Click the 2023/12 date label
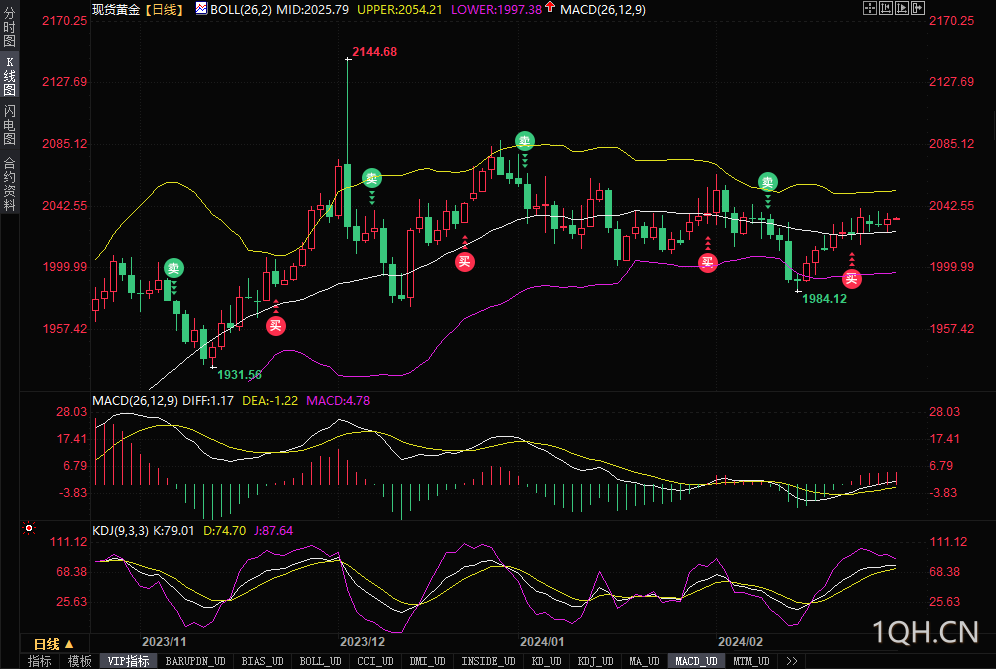This screenshot has width=996, height=669. click(363, 642)
